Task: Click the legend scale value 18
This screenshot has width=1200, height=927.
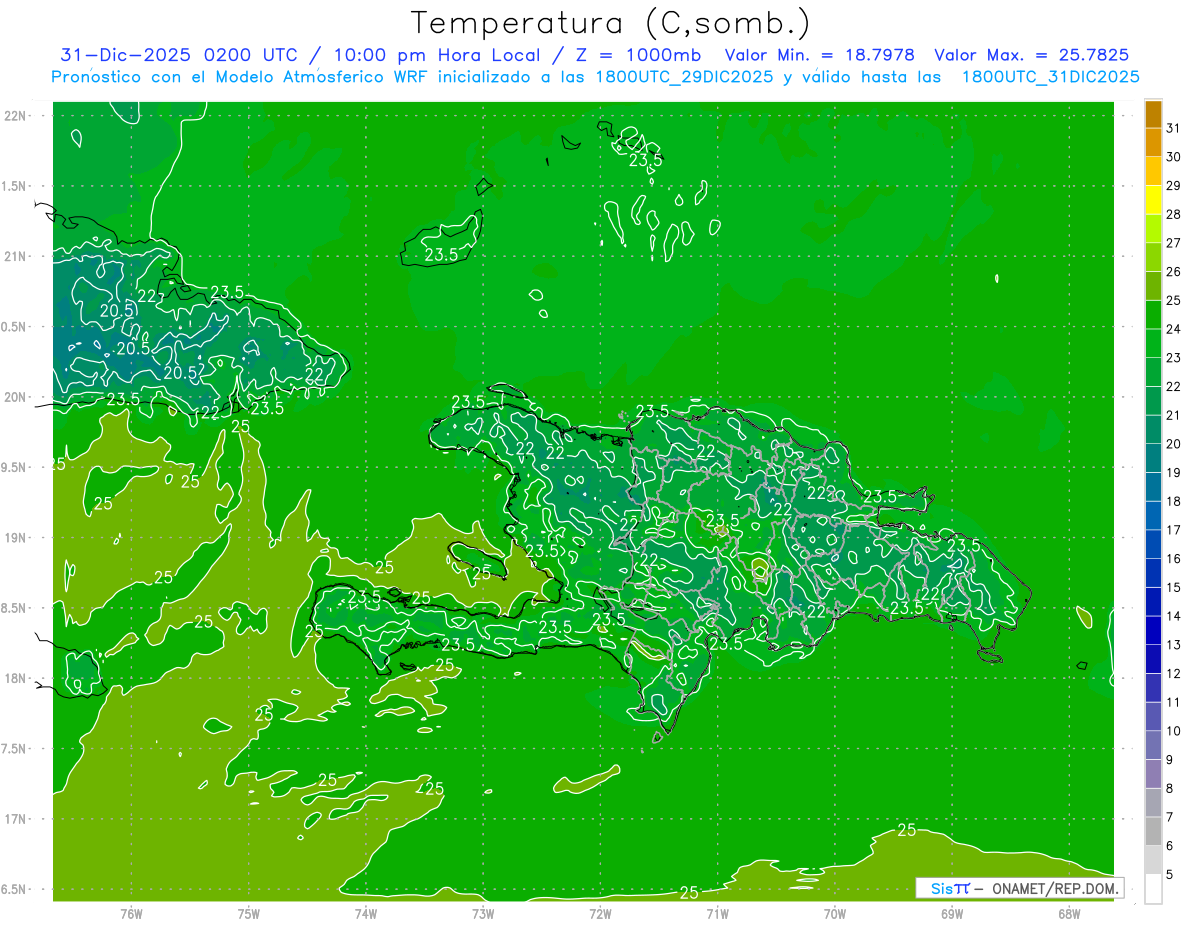Action: click(1174, 501)
